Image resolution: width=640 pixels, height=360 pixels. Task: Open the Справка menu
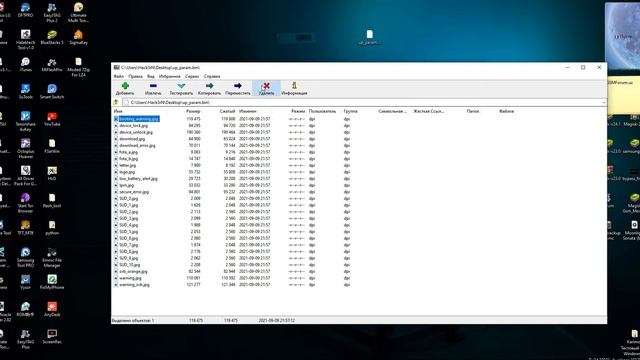pos(212,76)
